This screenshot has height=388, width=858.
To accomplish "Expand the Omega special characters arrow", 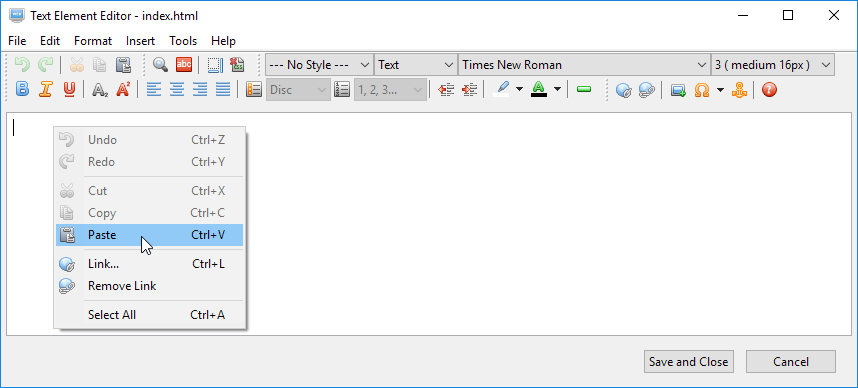I will click(x=720, y=89).
